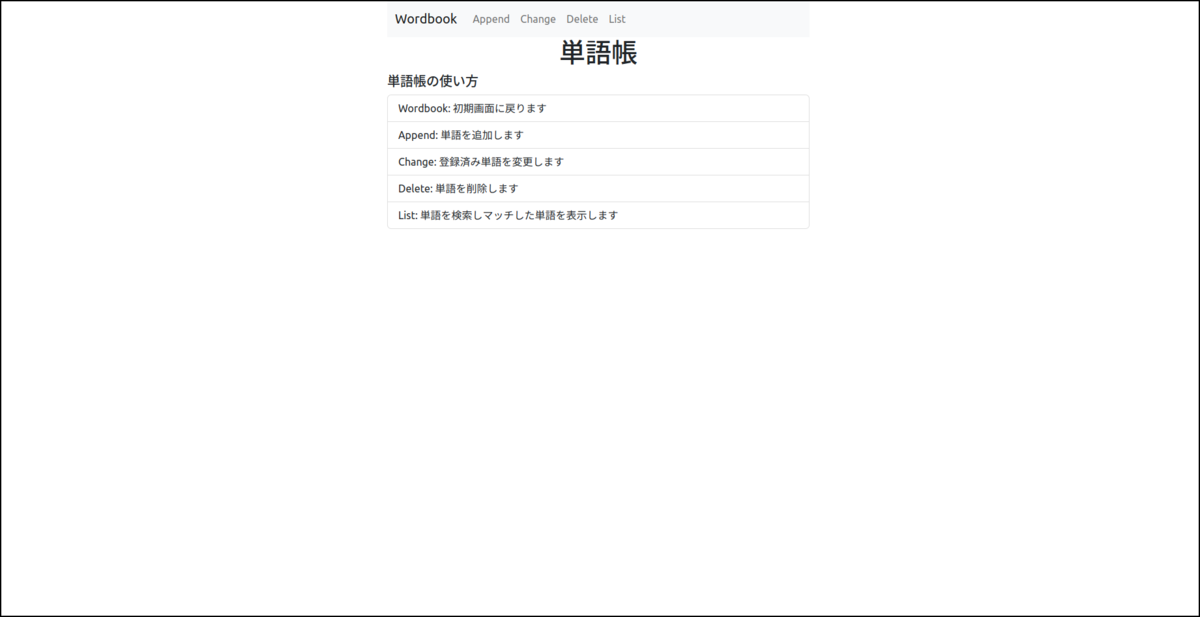Image resolution: width=1200 pixels, height=617 pixels.
Task: Open the Append page in navbar
Action: coord(491,19)
